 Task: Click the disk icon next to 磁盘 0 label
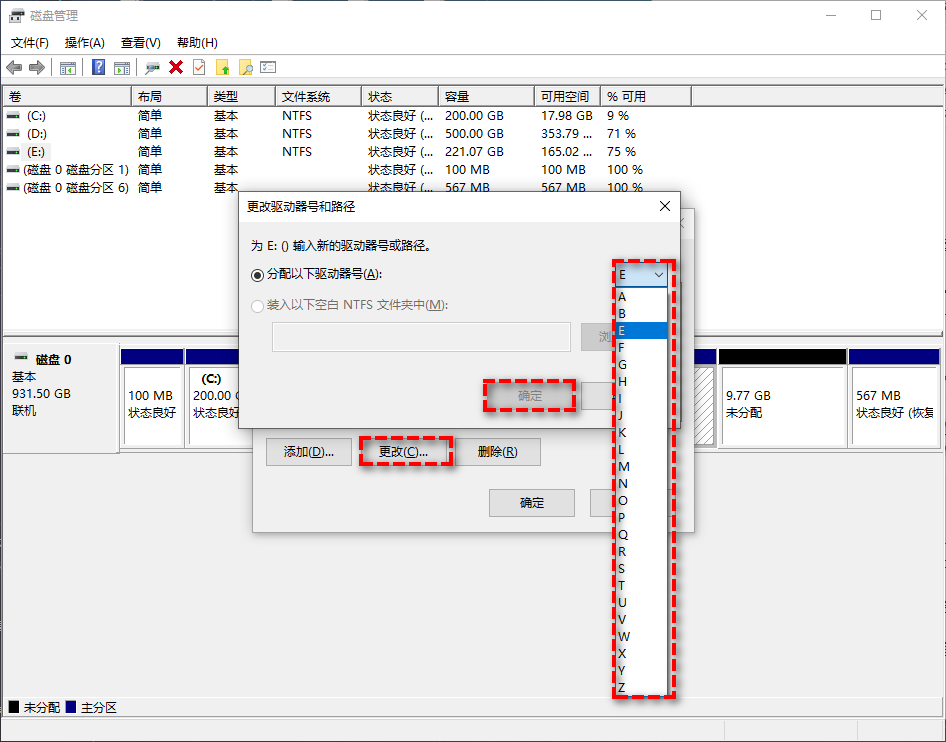(21, 357)
